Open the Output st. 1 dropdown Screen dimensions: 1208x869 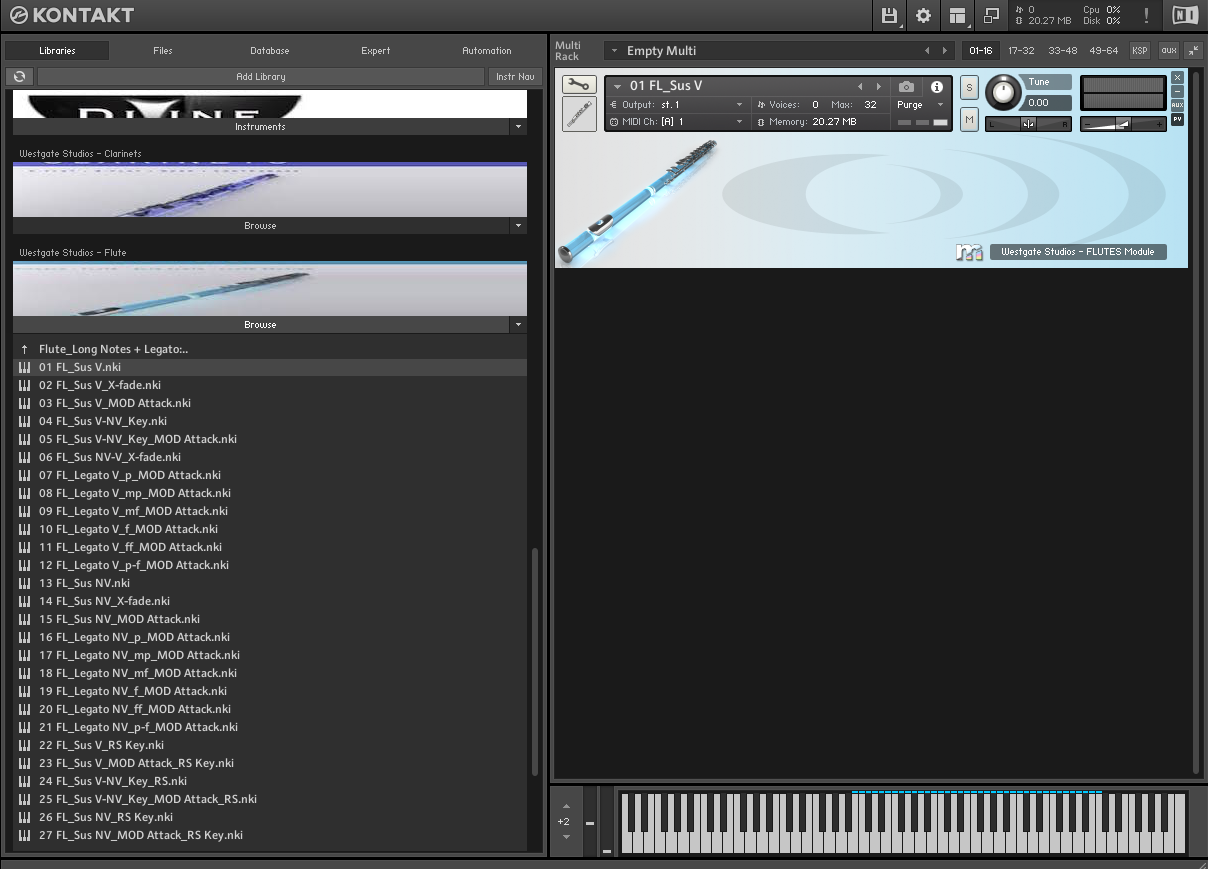[x=739, y=105]
